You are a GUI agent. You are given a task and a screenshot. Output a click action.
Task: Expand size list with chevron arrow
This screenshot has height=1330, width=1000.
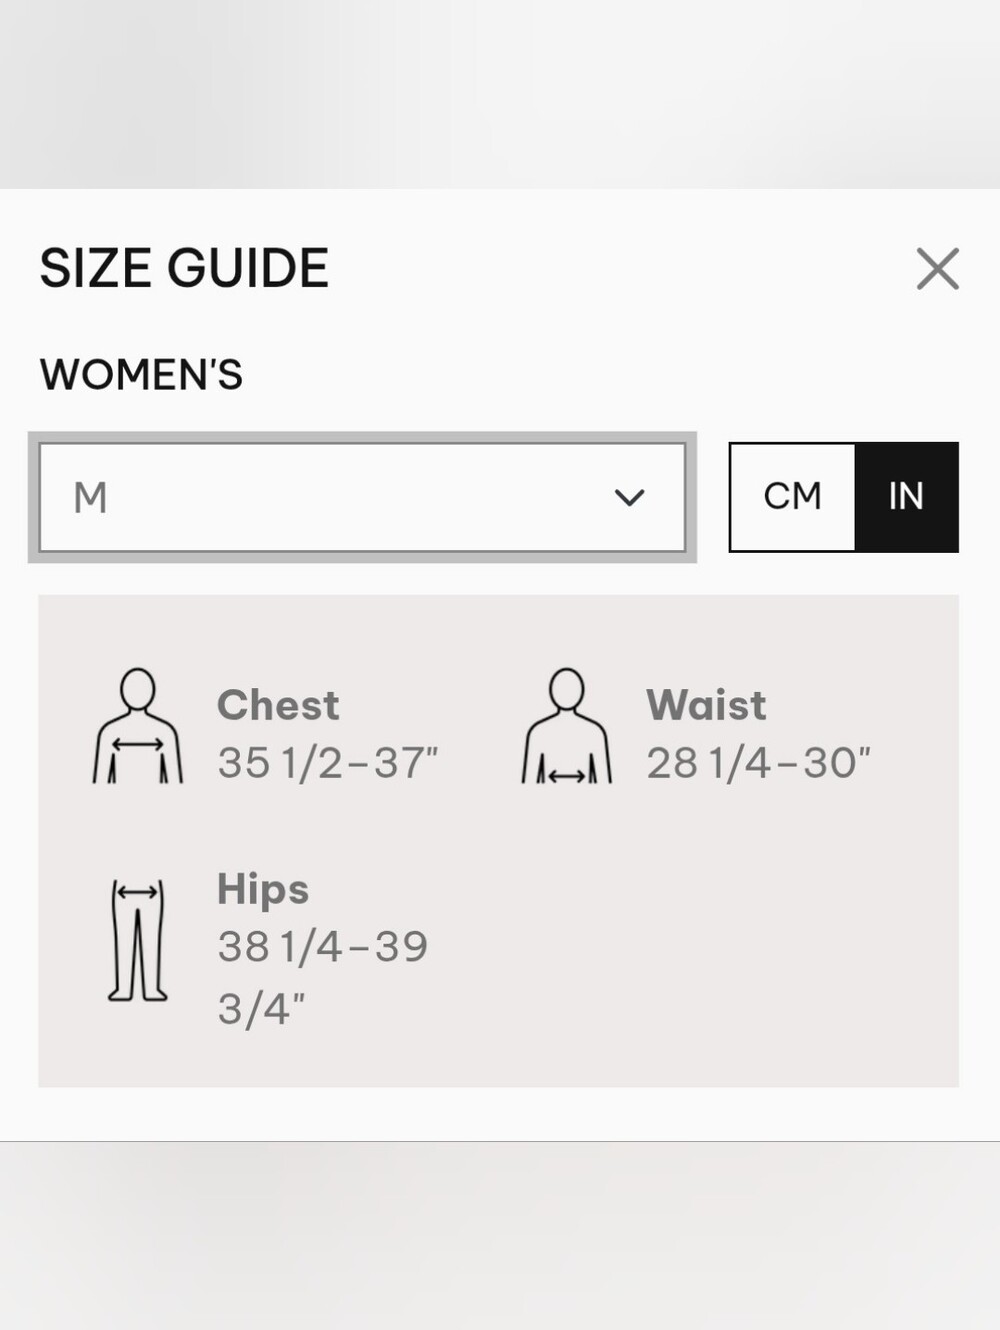pos(629,497)
